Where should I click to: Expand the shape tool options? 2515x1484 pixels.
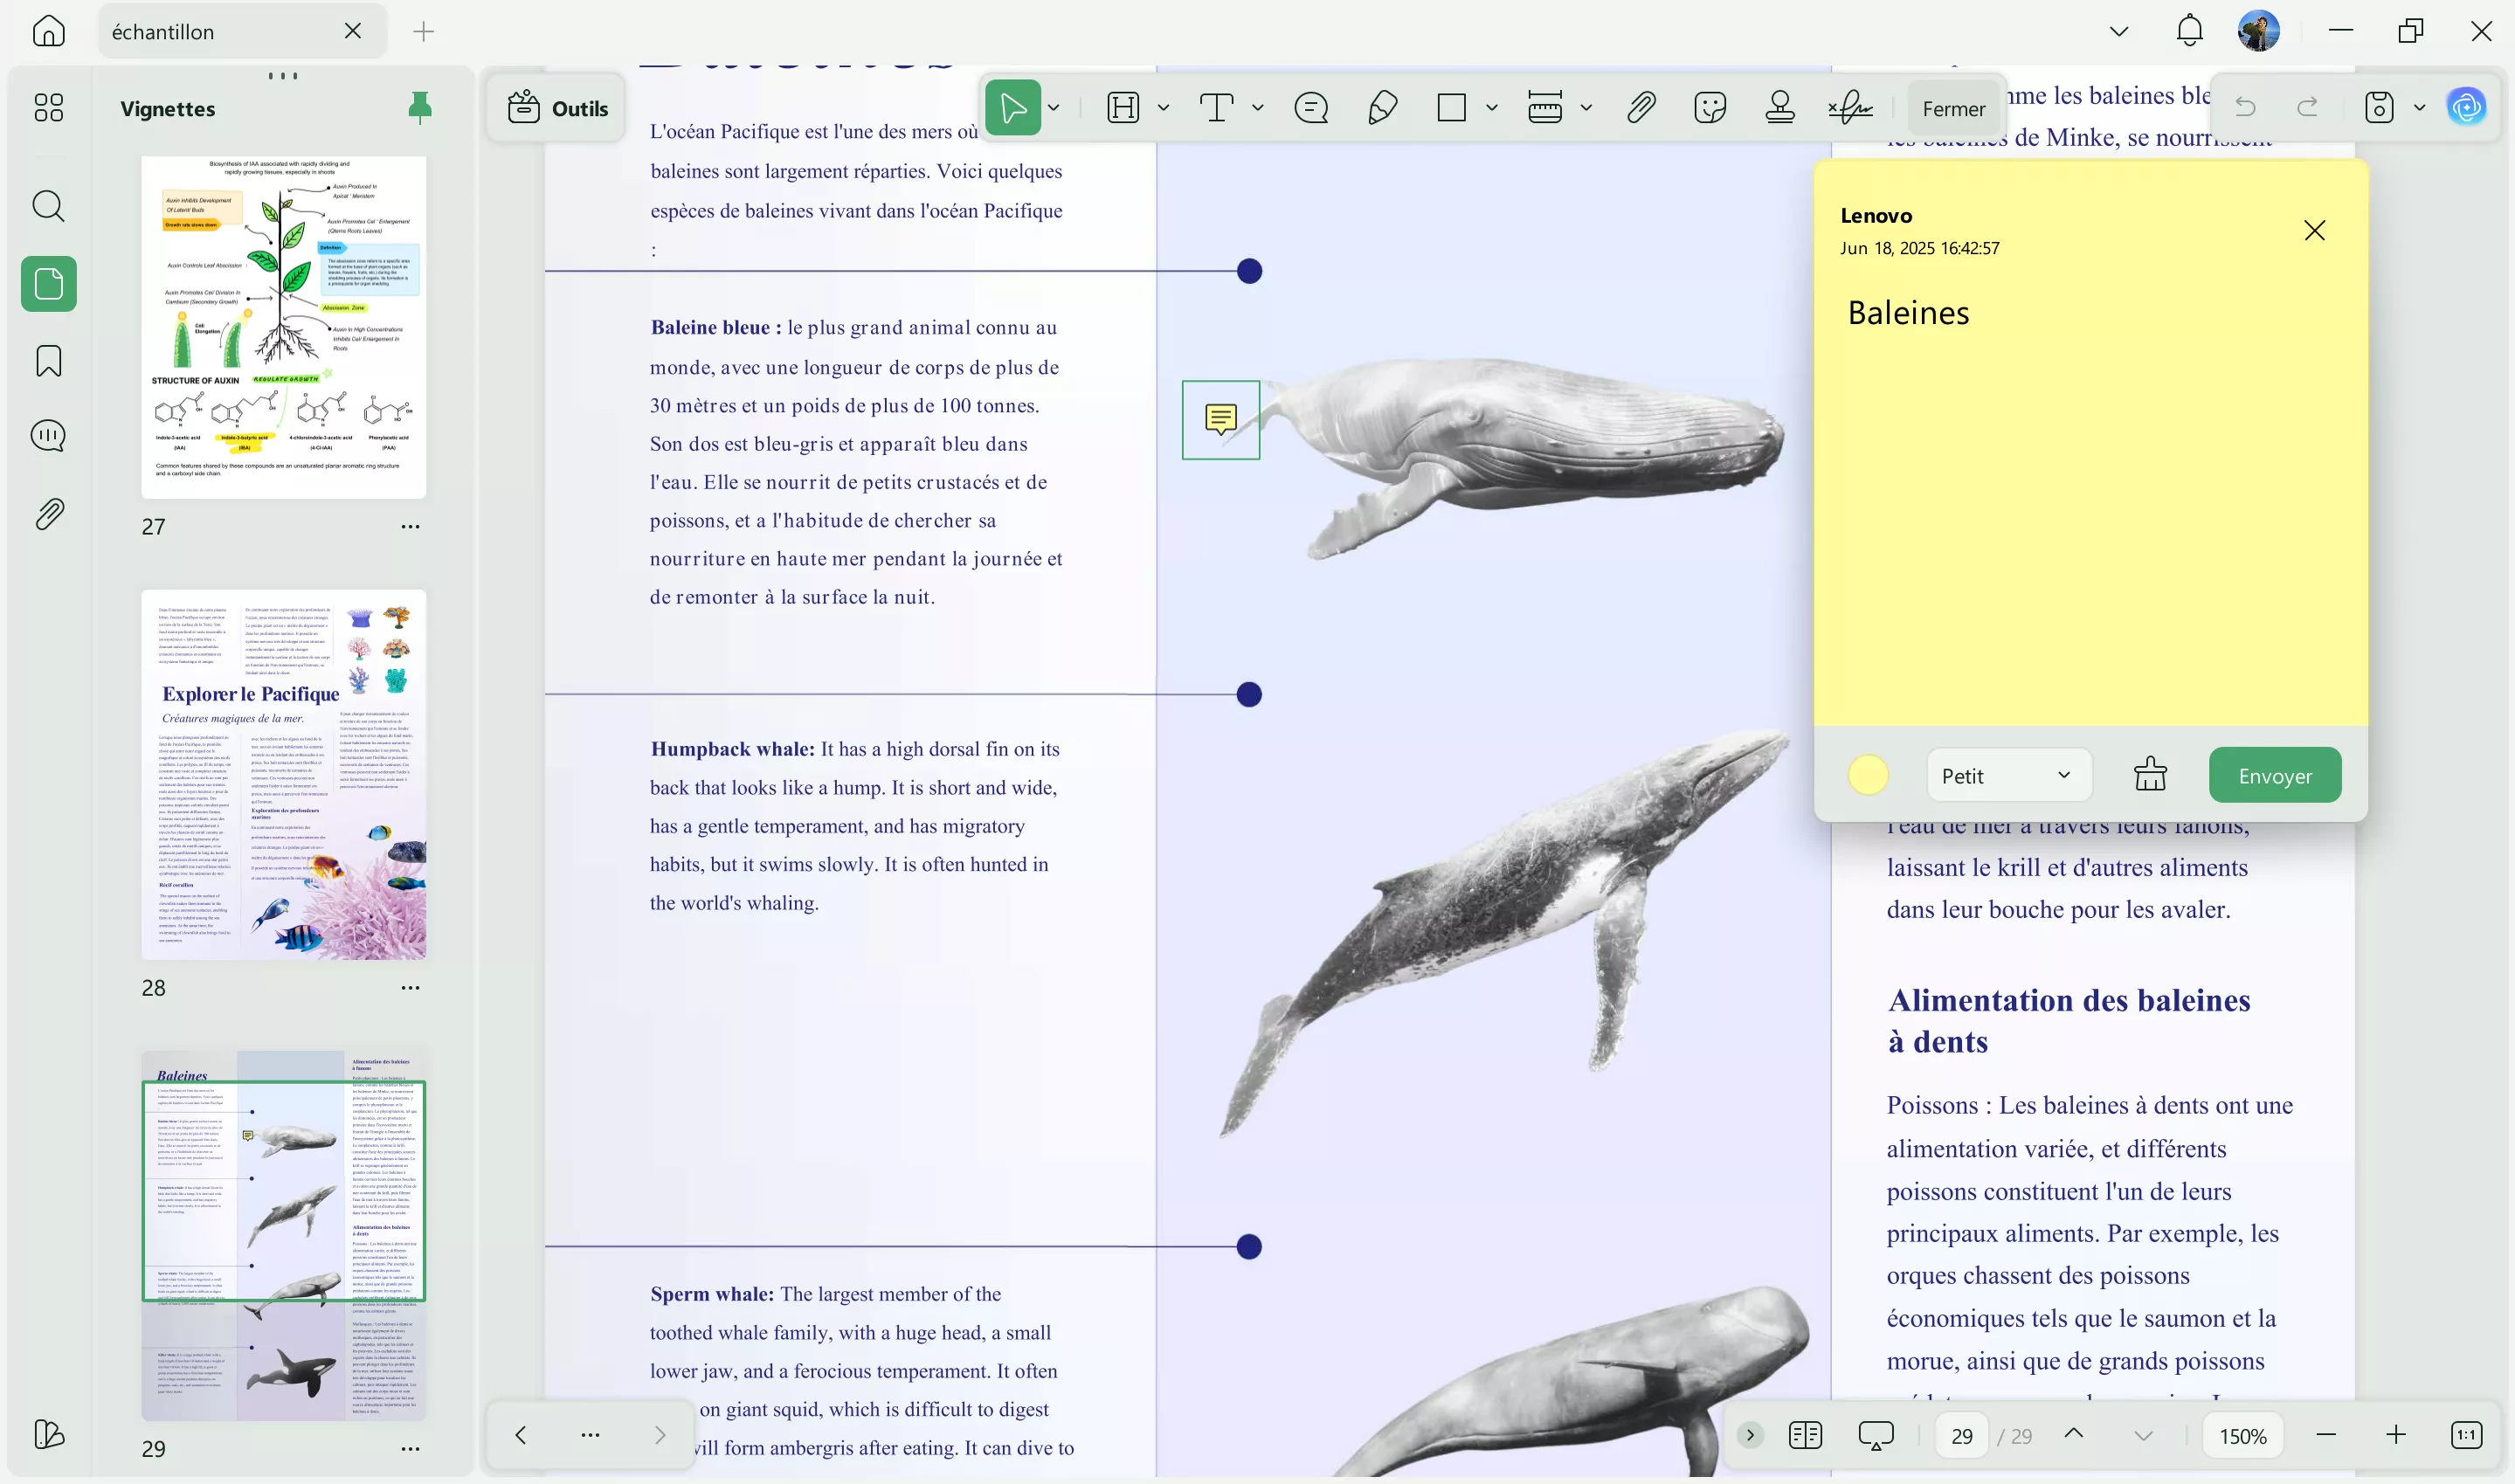point(1492,108)
